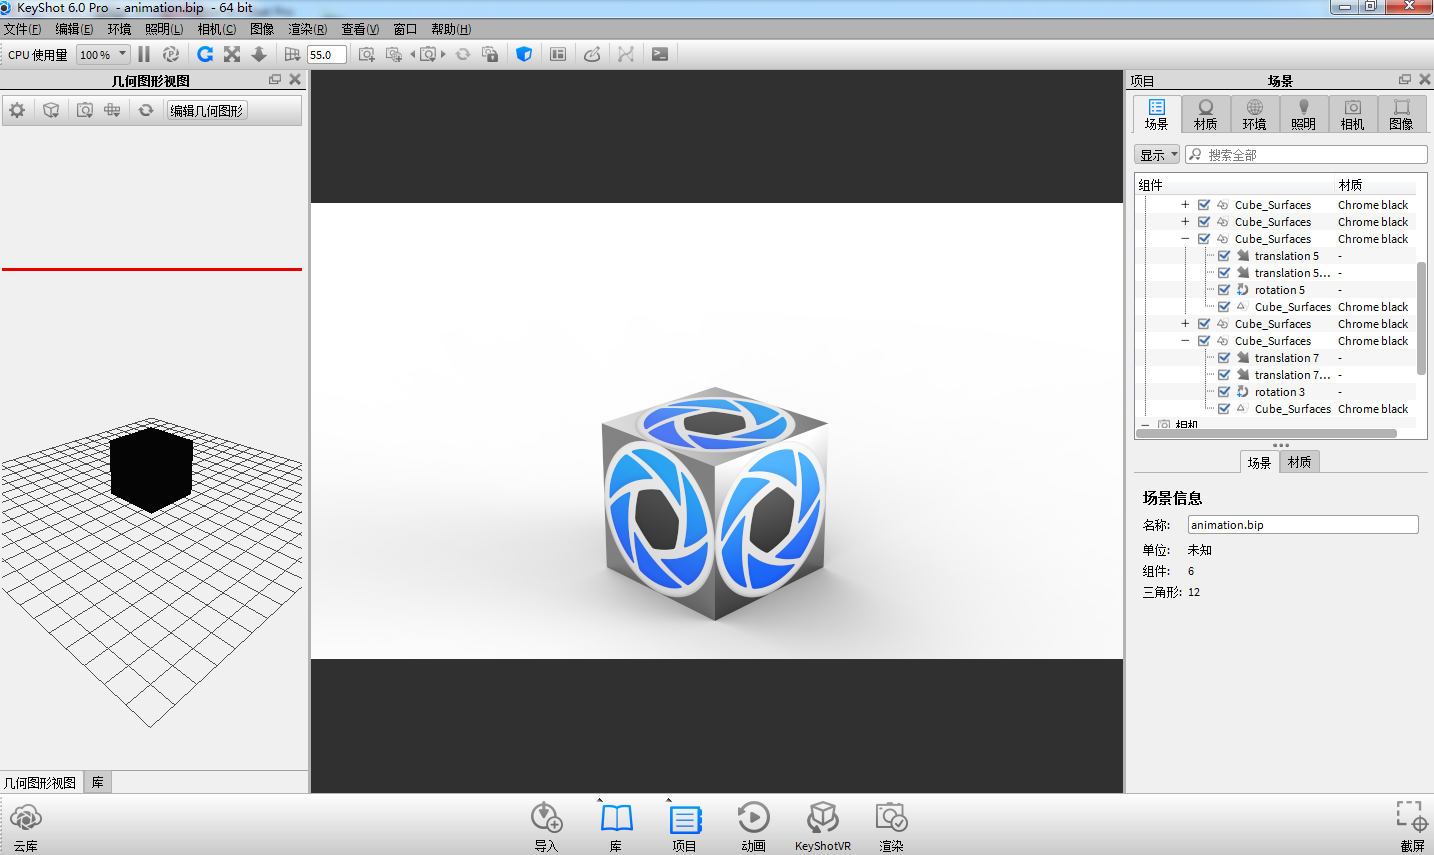The height and width of the screenshot is (855, 1434).
Task: Collapse the Cube_Surfaces group containing rotation 5
Action: point(1185,239)
